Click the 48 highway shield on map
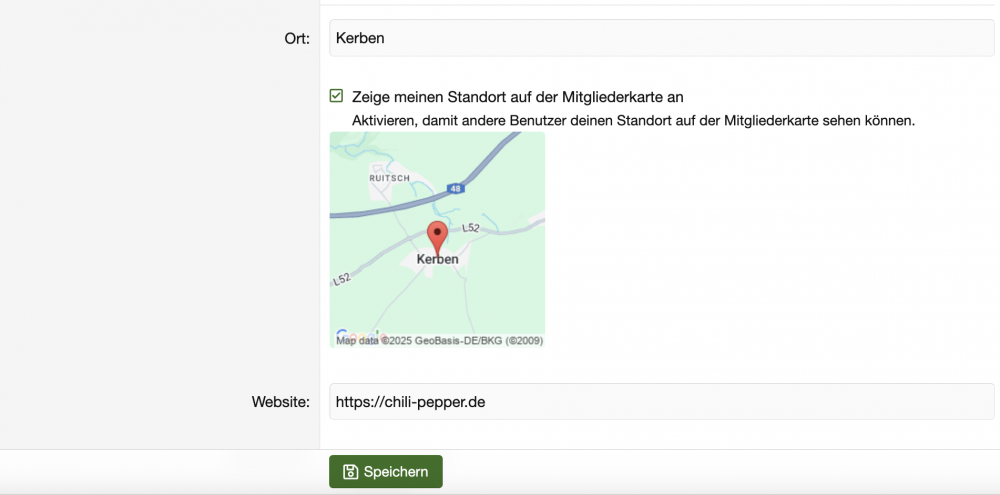The image size is (1000, 495). coord(455,188)
